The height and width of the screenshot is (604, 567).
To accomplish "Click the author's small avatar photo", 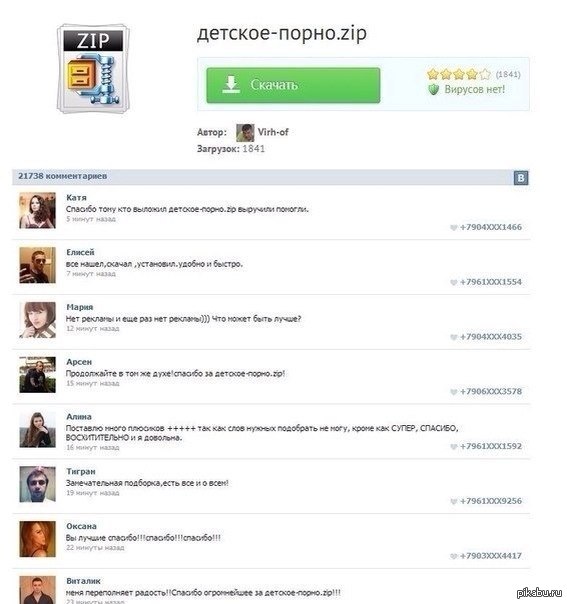I will 245,133.
